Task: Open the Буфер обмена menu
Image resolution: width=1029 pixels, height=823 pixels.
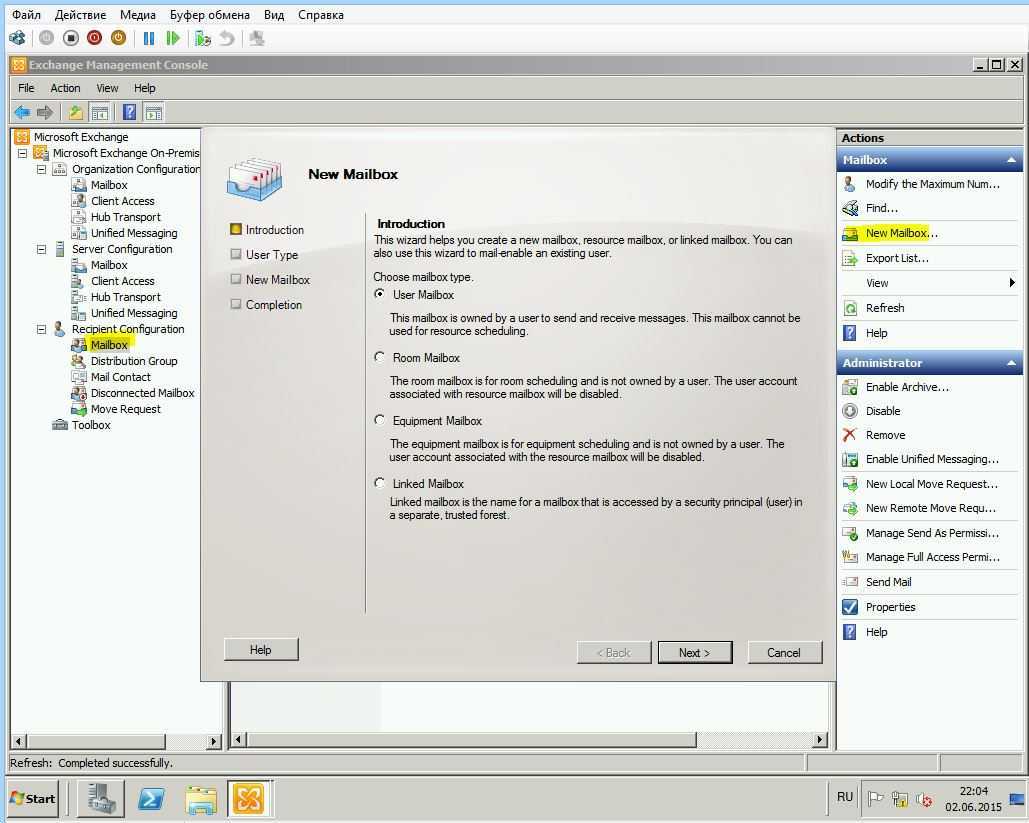Action: (x=209, y=15)
